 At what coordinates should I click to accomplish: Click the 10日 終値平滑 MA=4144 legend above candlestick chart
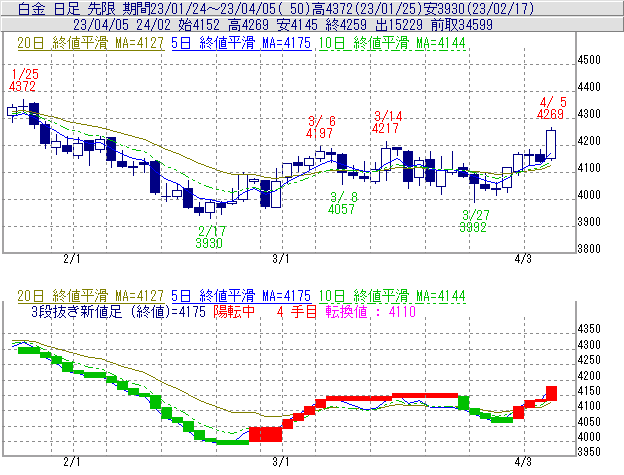[x=392, y=43]
